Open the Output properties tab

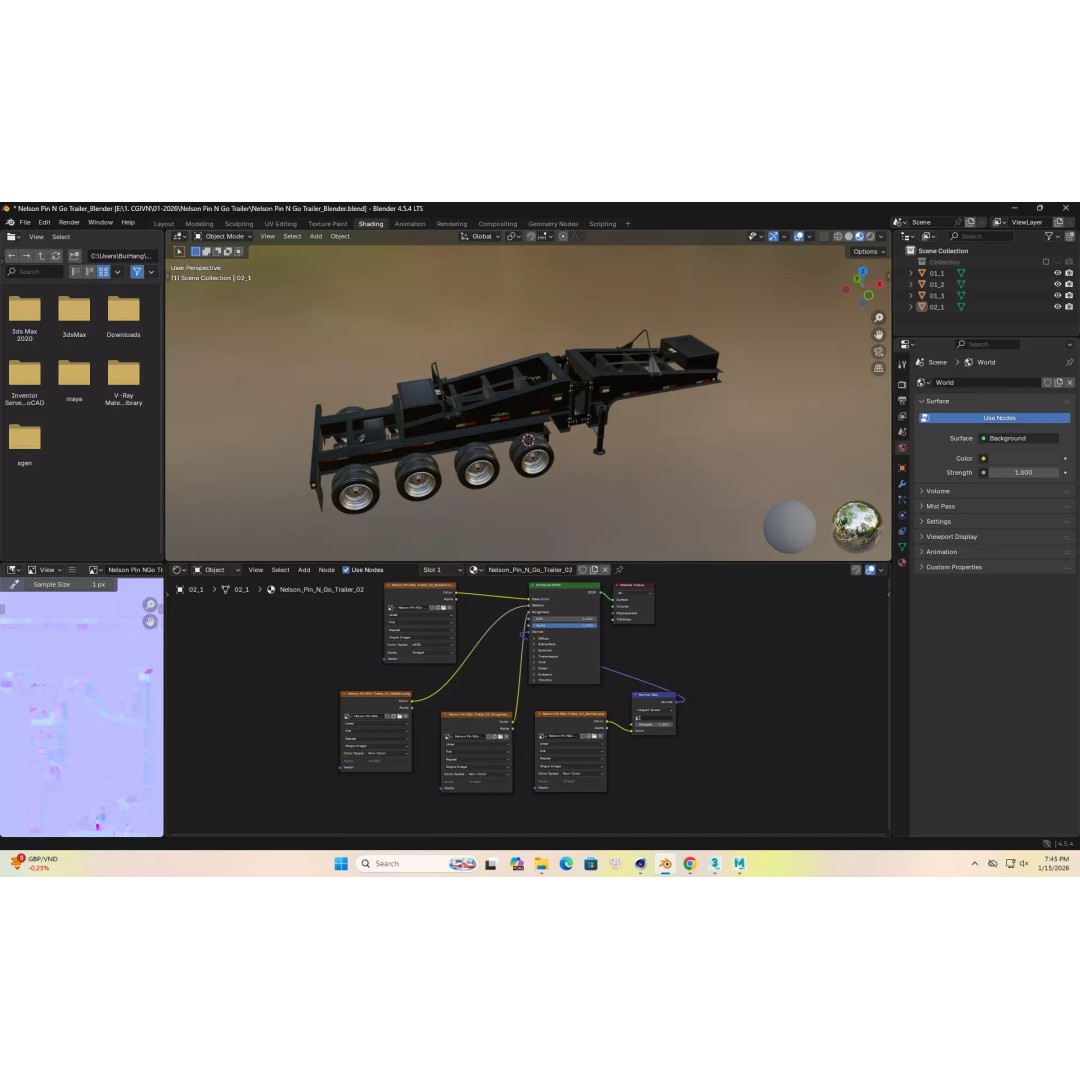click(902, 400)
